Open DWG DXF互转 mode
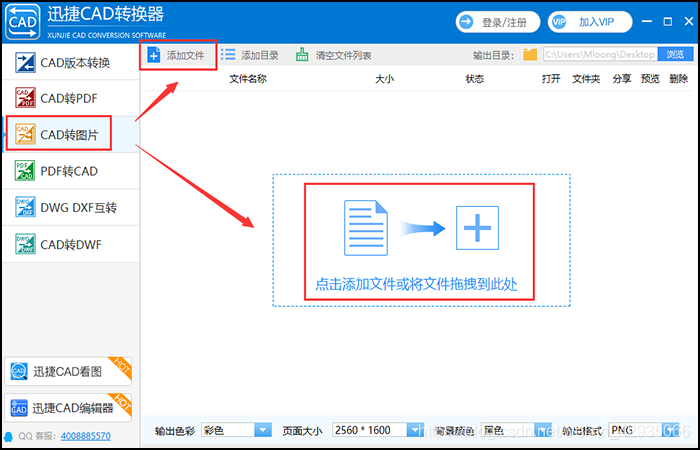 click(71, 208)
